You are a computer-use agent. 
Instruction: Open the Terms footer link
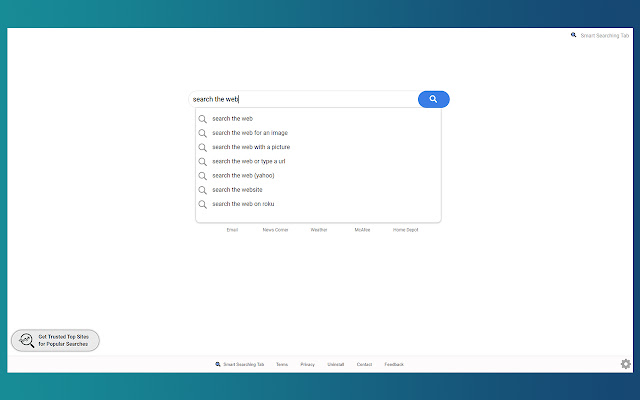click(x=282, y=364)
